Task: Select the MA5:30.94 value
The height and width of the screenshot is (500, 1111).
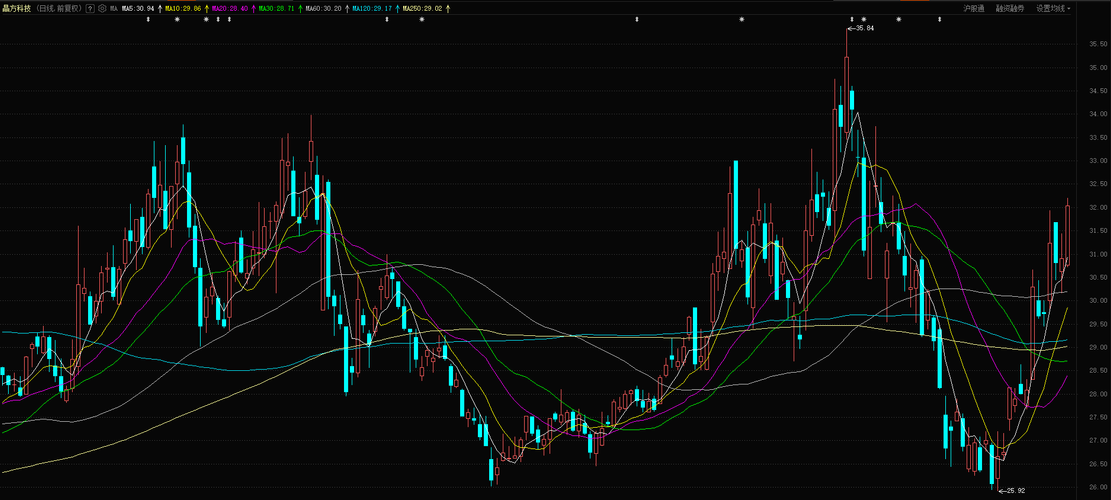Action: 137,8
